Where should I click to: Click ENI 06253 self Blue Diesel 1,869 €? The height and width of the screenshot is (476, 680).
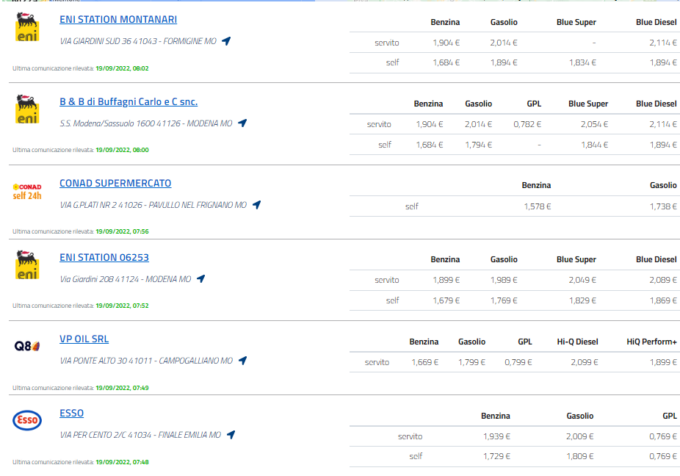click(x=663, y=300)
